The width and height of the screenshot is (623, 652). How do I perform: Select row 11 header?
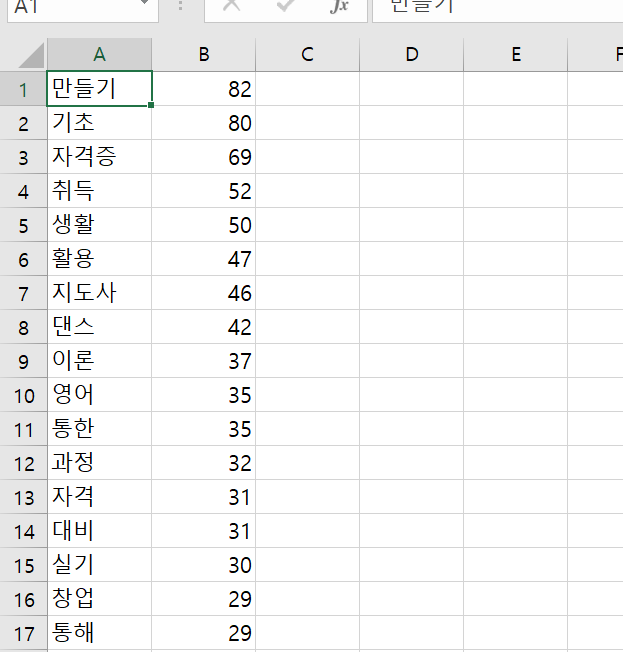[x=23, y=429]
